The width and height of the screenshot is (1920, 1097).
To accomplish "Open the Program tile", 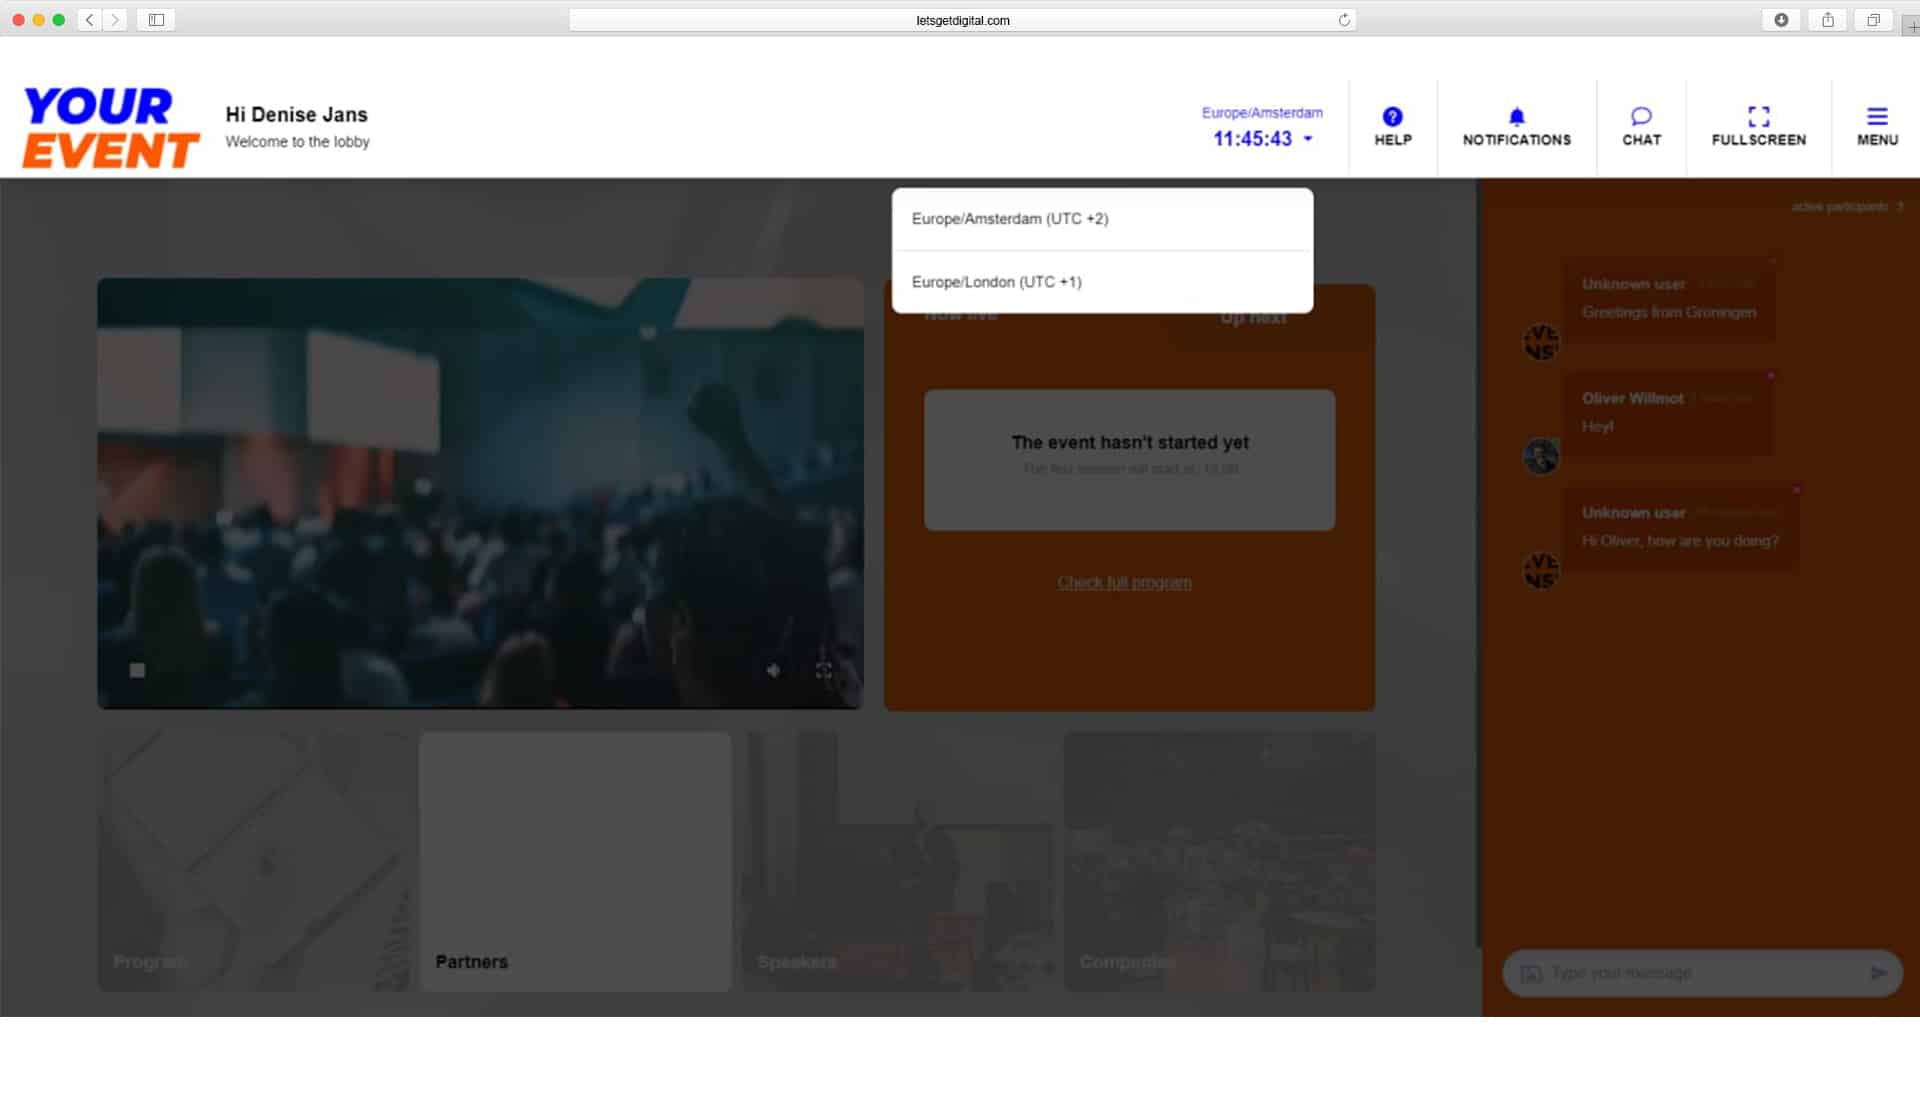I will [253, 862].
